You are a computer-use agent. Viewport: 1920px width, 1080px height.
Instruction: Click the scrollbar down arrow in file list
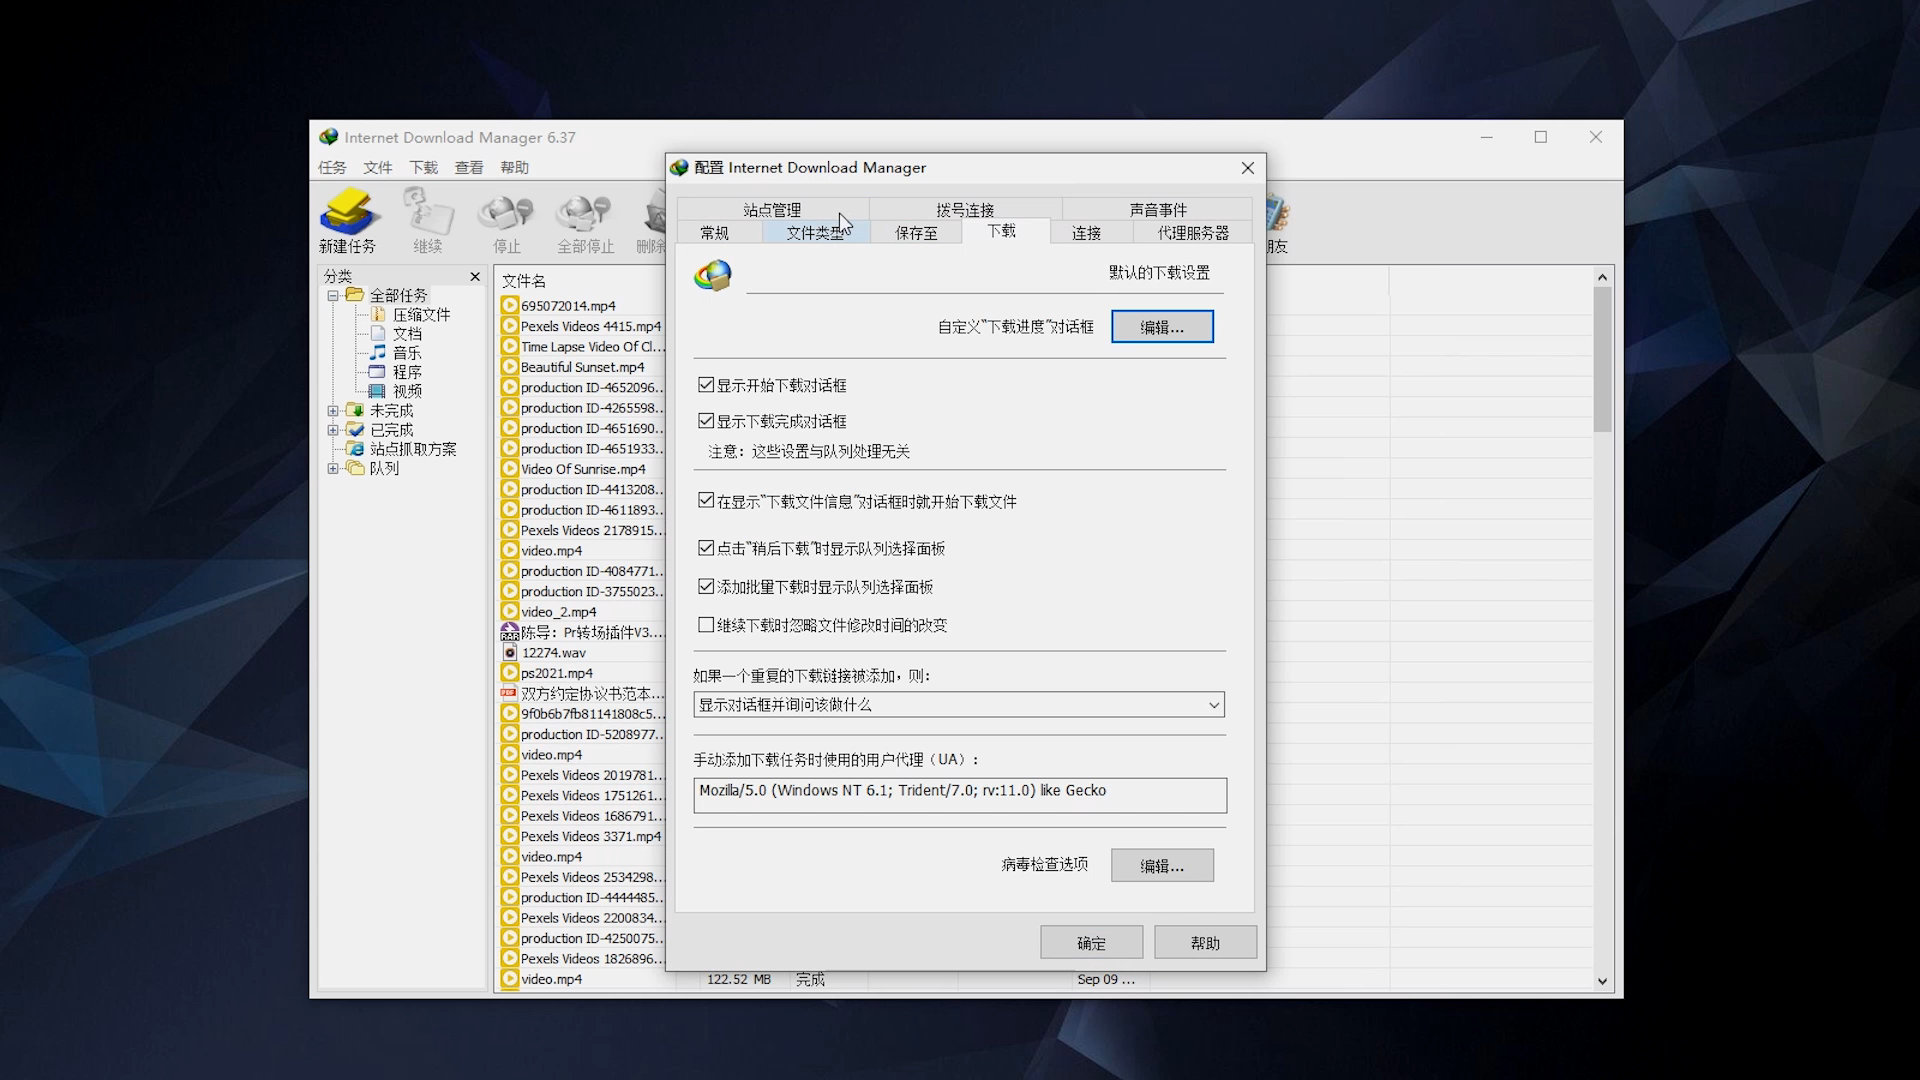tap(1602, 982)
